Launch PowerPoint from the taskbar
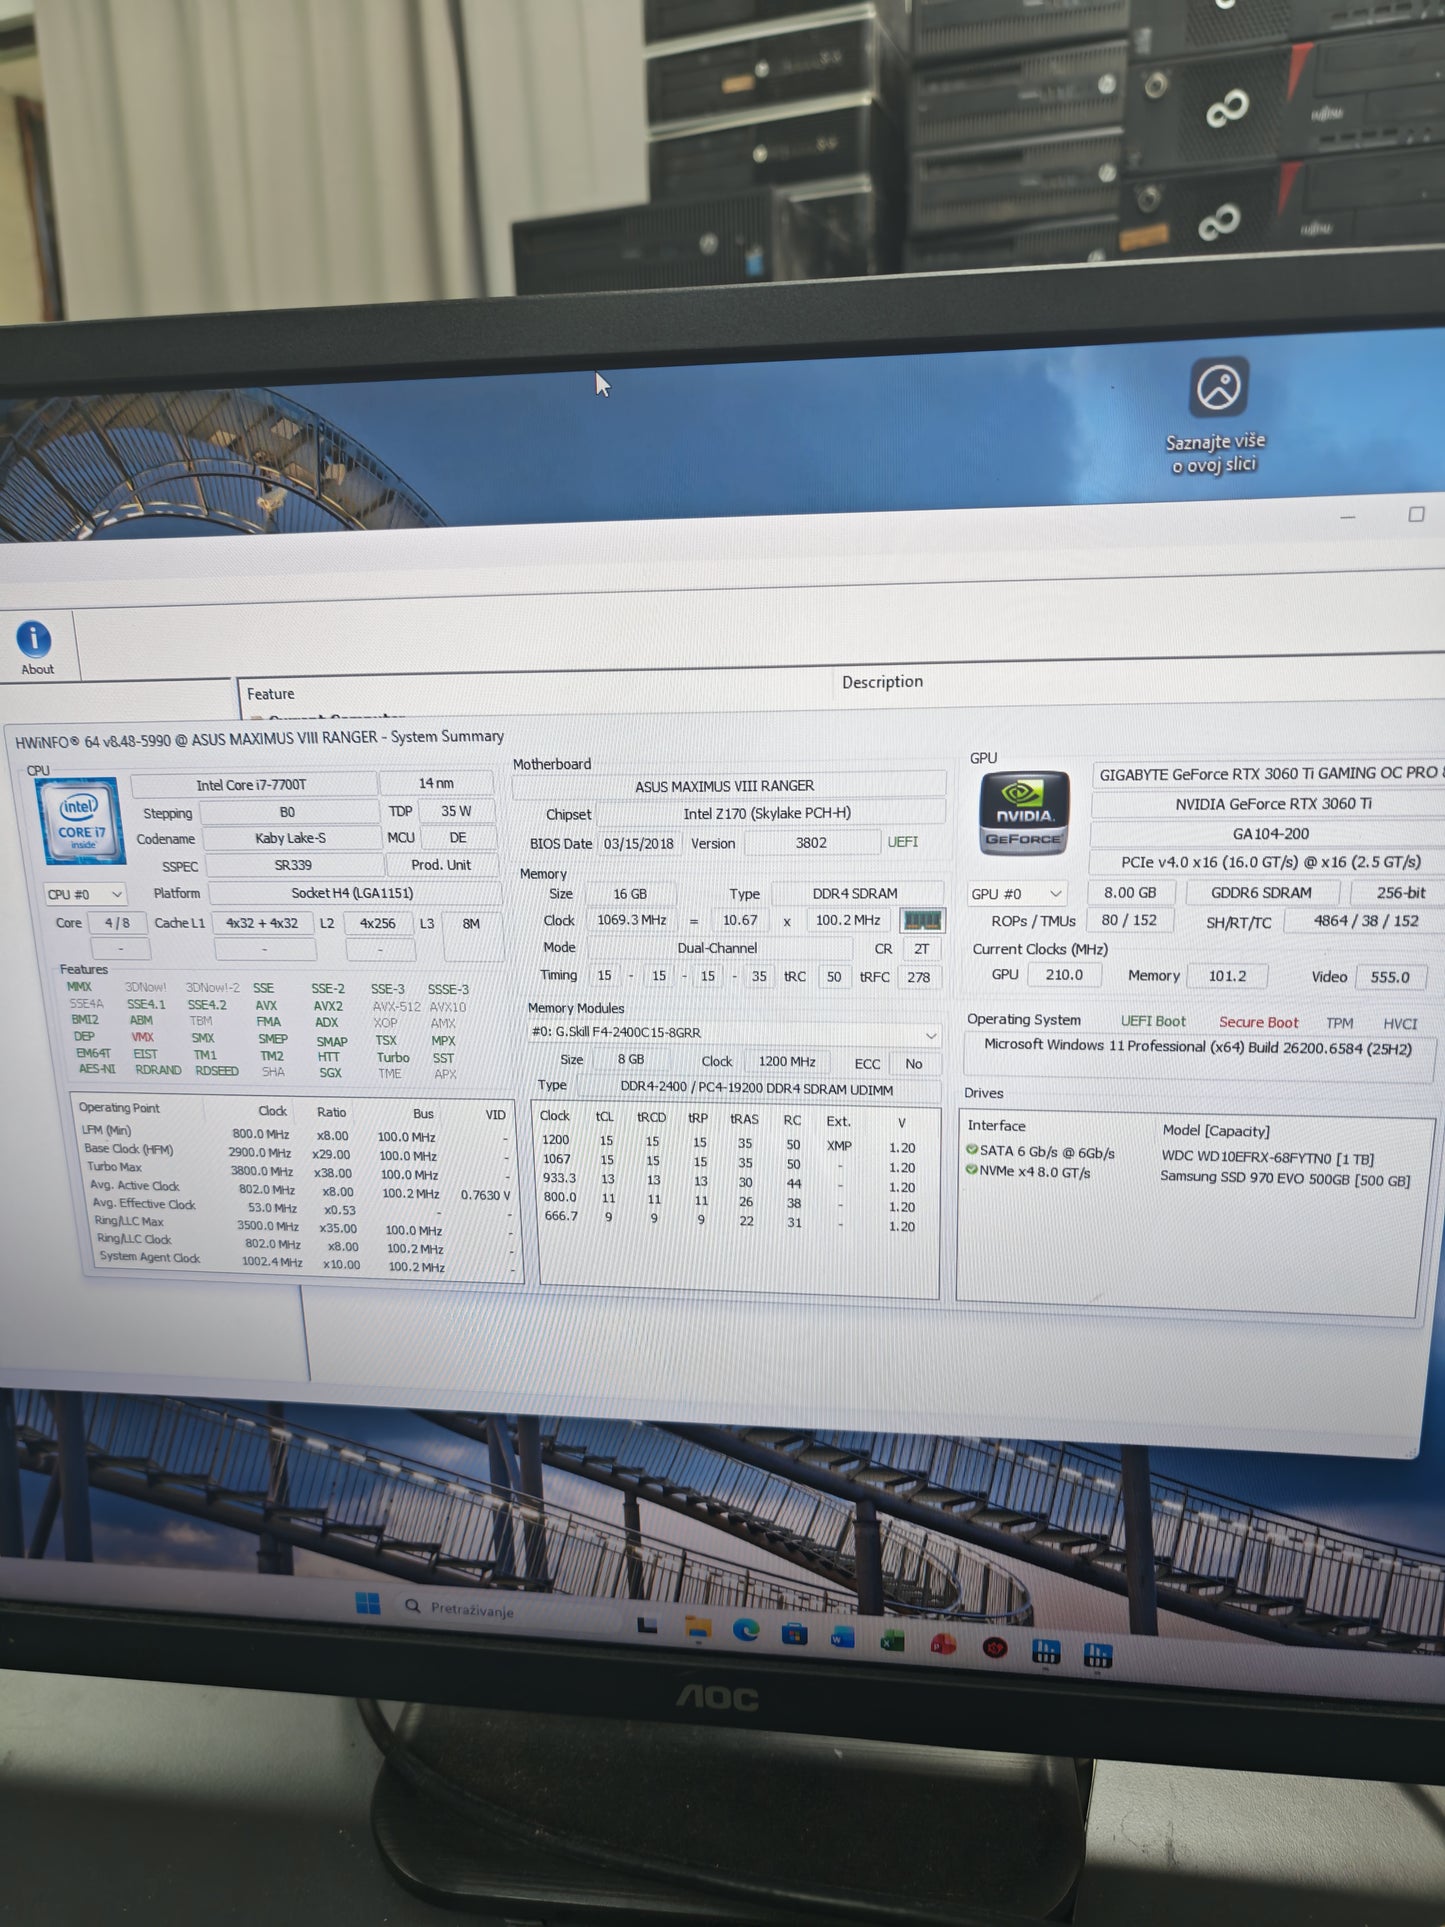This screenshot has width=1445, height=1927. click(942, 1645)
